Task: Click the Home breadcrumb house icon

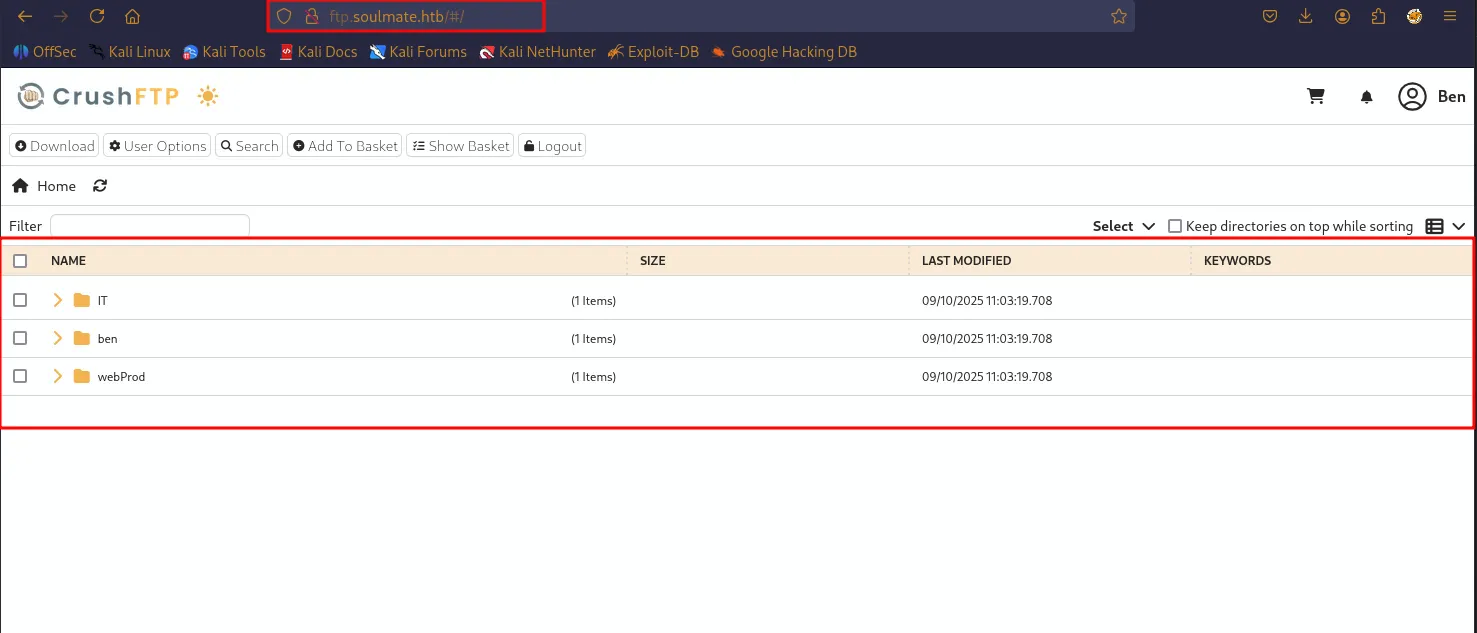Action: [20, 186]
